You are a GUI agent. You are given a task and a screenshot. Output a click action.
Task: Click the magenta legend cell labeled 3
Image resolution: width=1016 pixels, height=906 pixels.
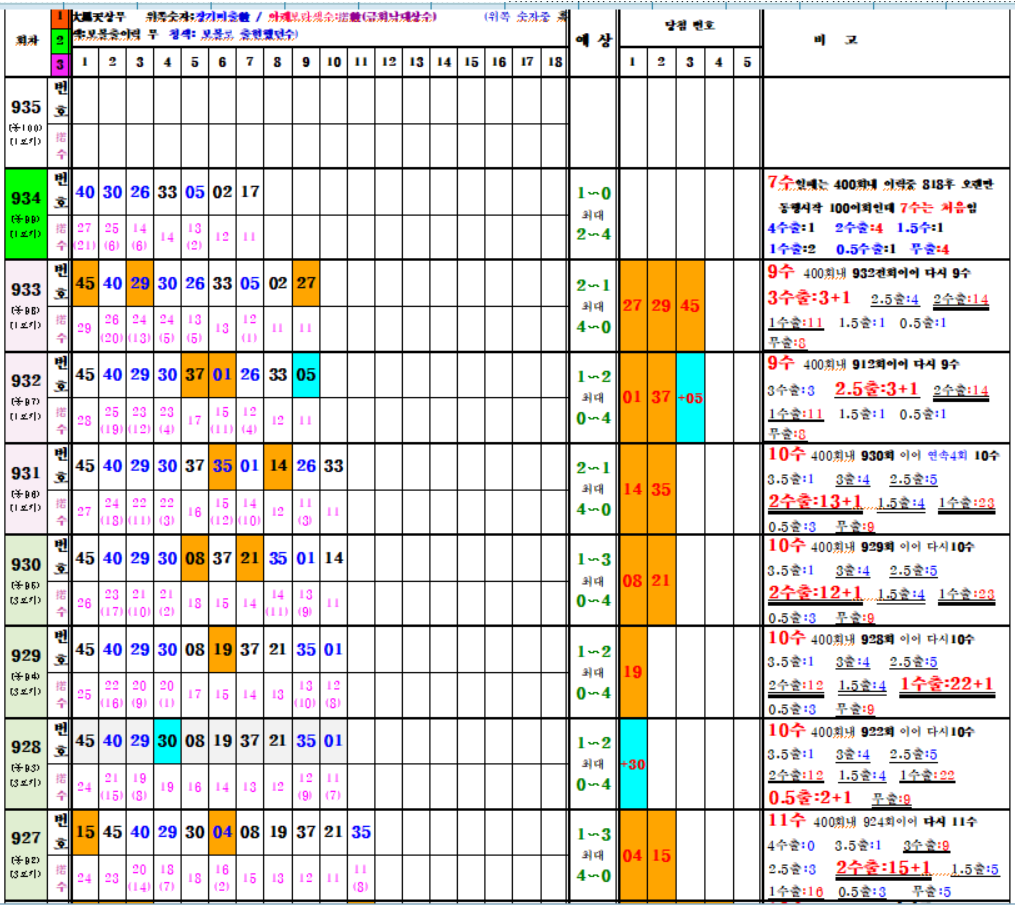(x=60, y=64)
